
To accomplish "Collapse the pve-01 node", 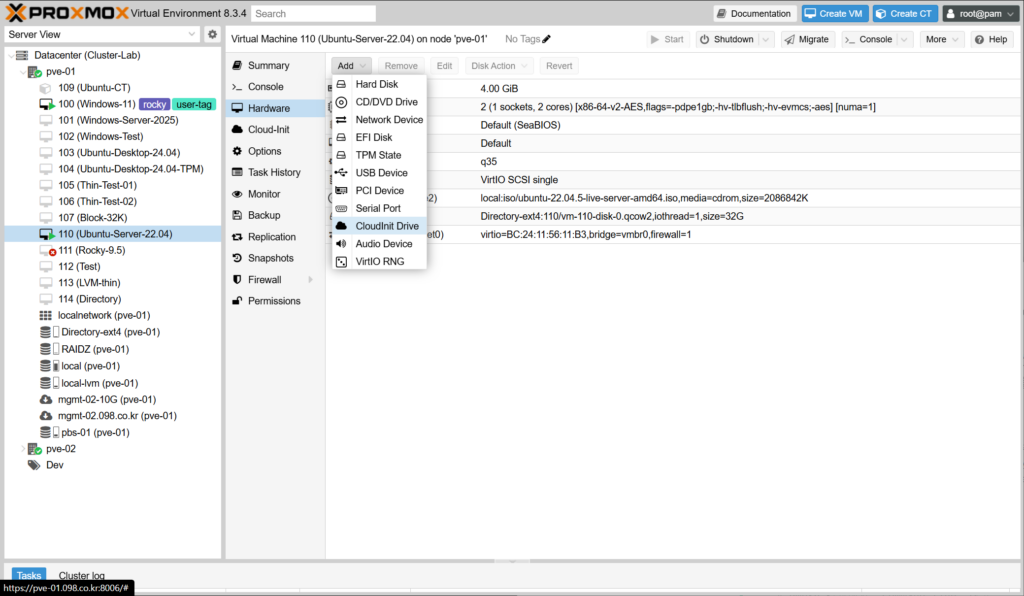I will (x=23, y=72).
